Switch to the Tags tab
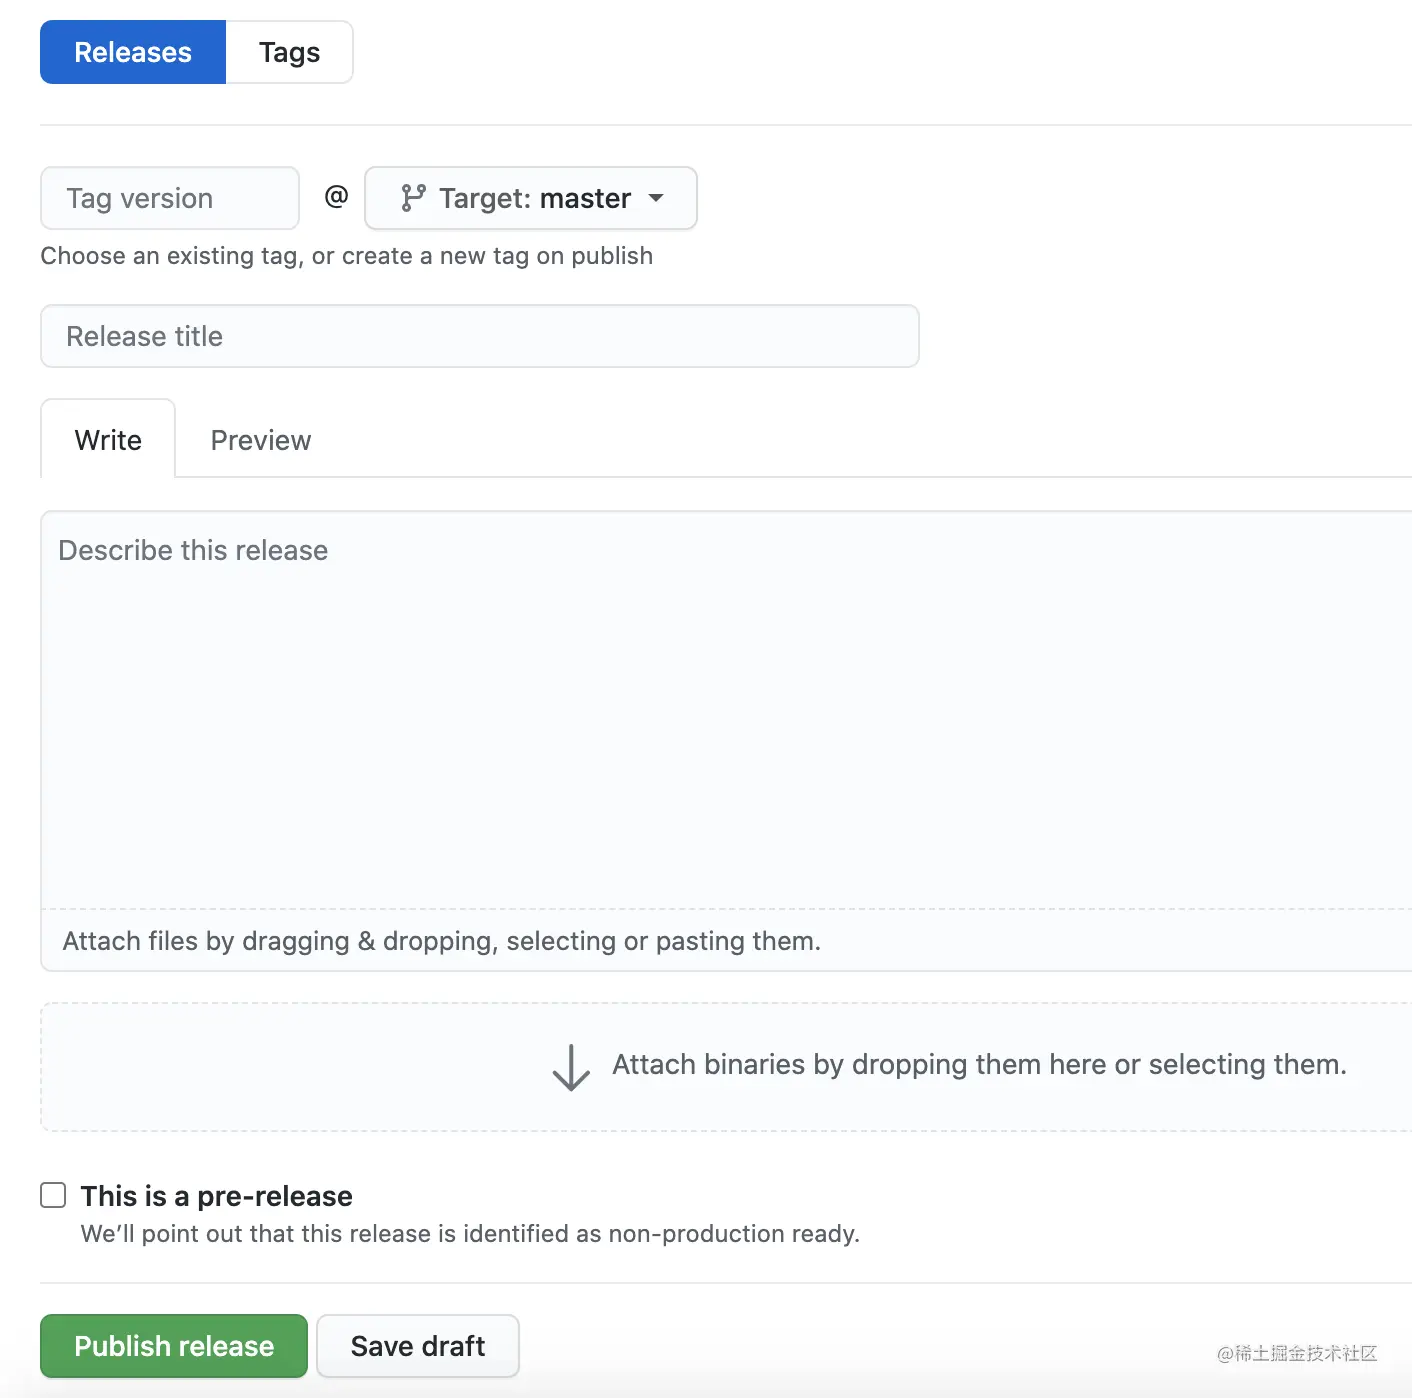 click(x=289, y=52)
